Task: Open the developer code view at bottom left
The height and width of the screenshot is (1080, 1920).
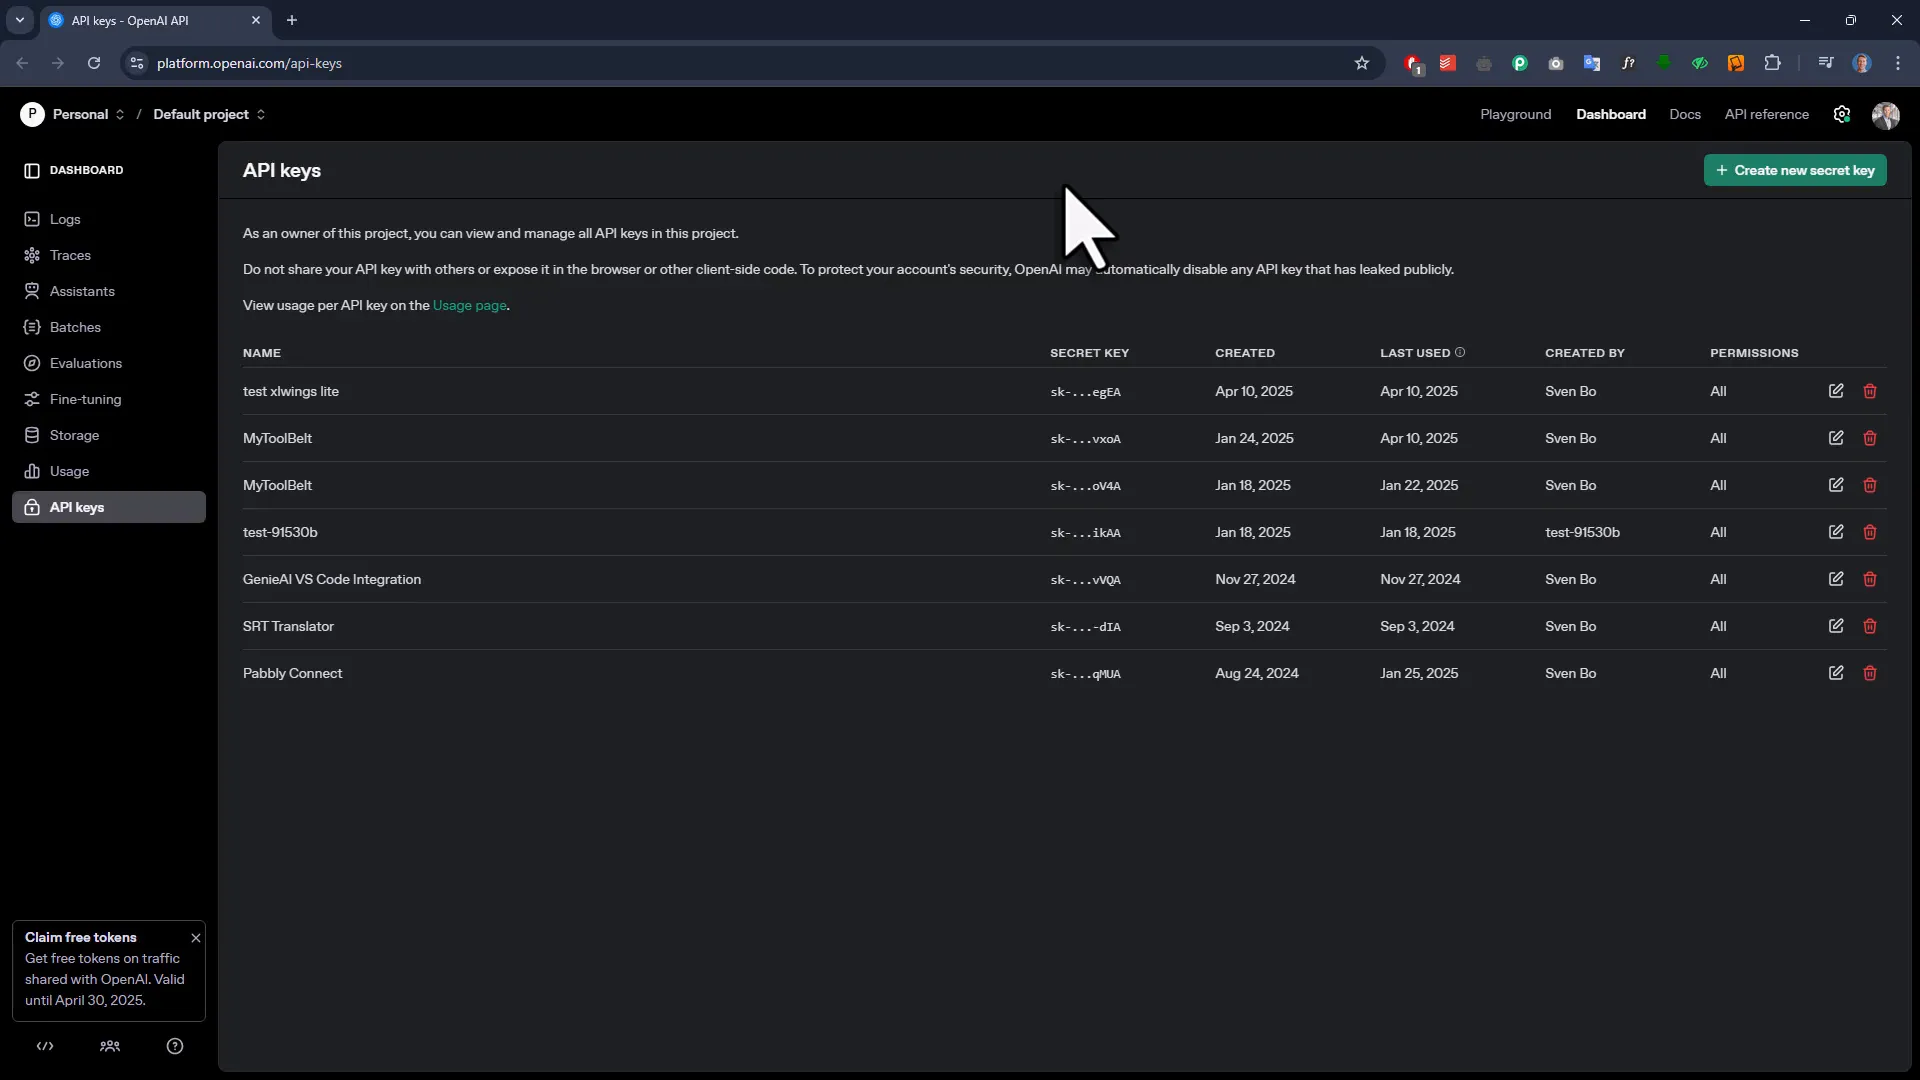Action: [x=45, y=1046]
